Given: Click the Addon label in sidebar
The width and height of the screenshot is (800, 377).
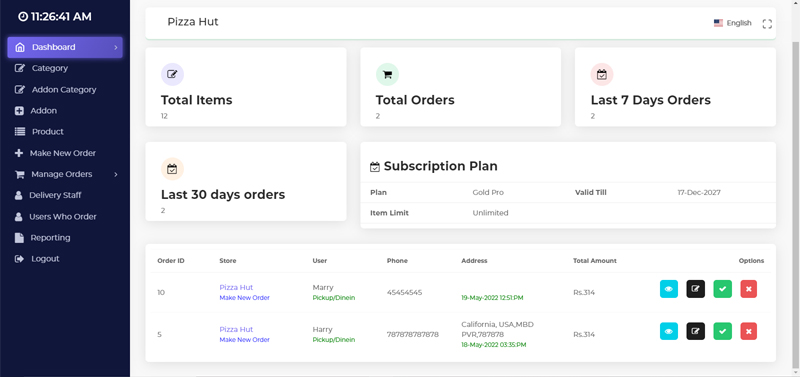Looking at the screenshot, I should point(43,111).
